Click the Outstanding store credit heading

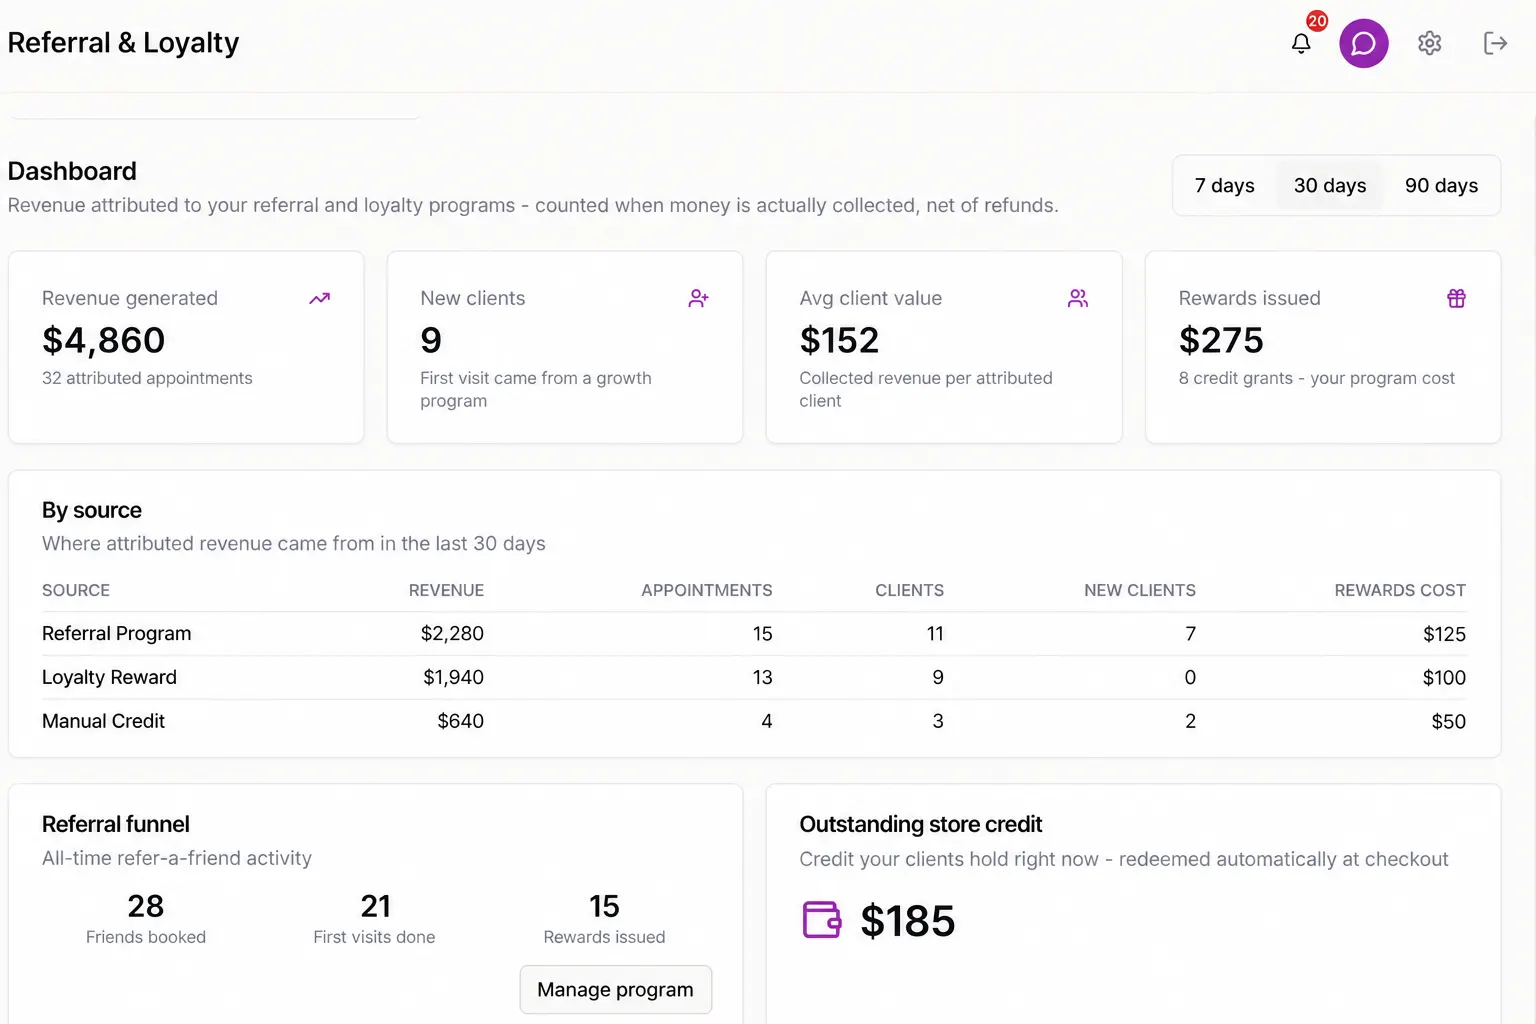coord(921,824)
